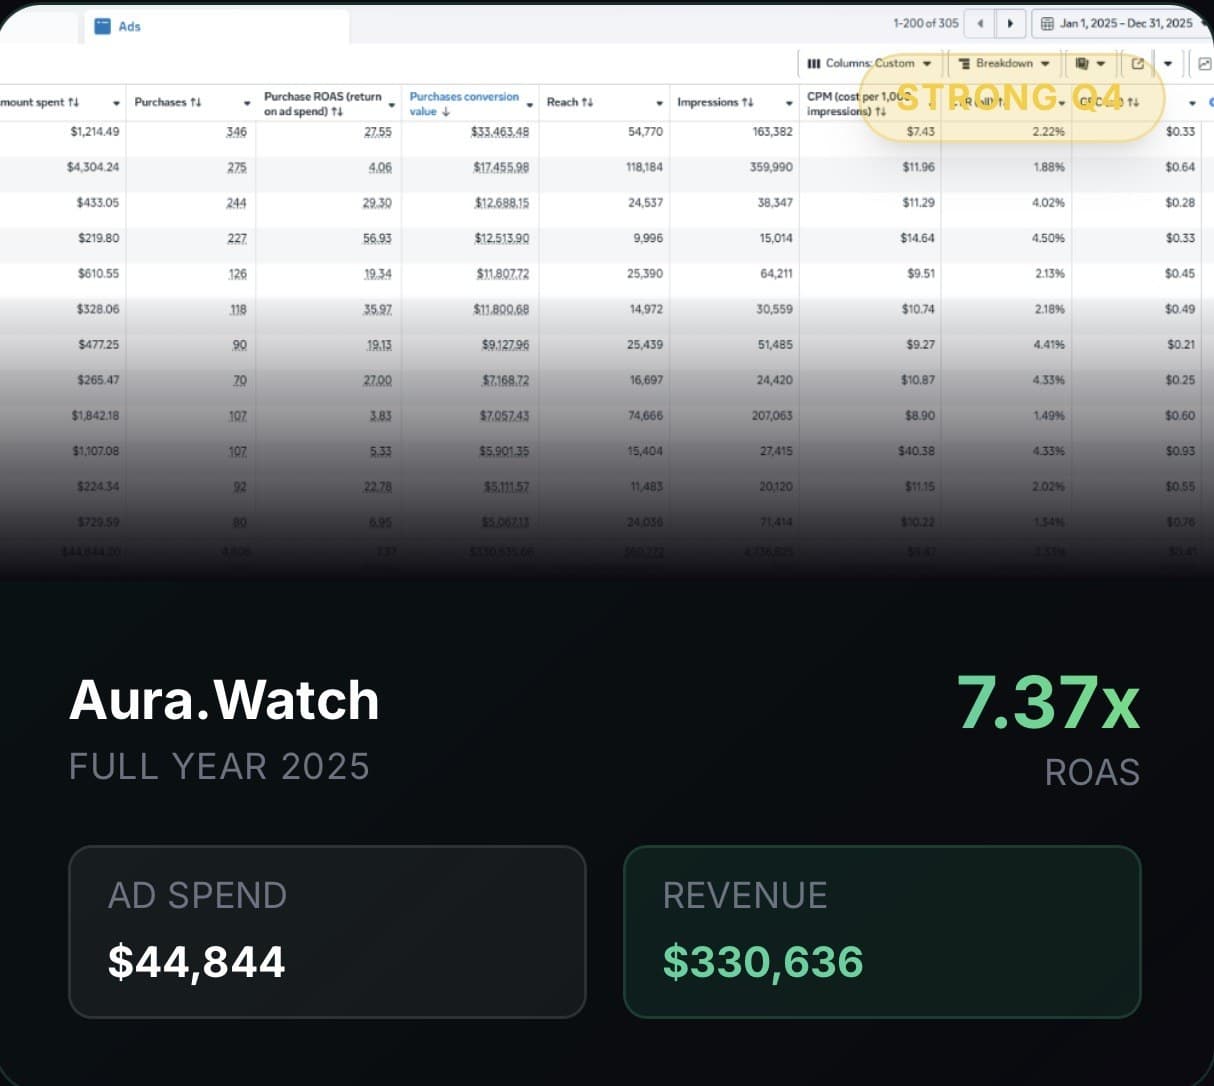Open the 227 purchases link

click(236, 238)
